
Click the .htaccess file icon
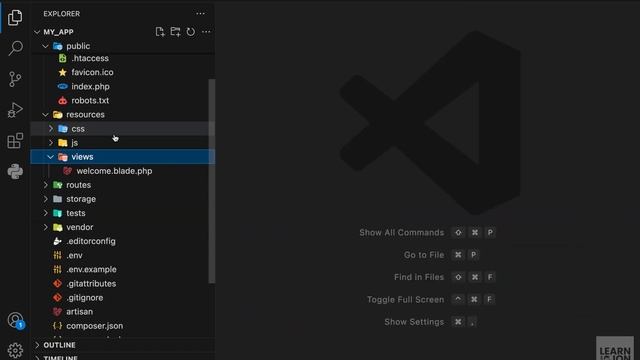click(62, 58)
